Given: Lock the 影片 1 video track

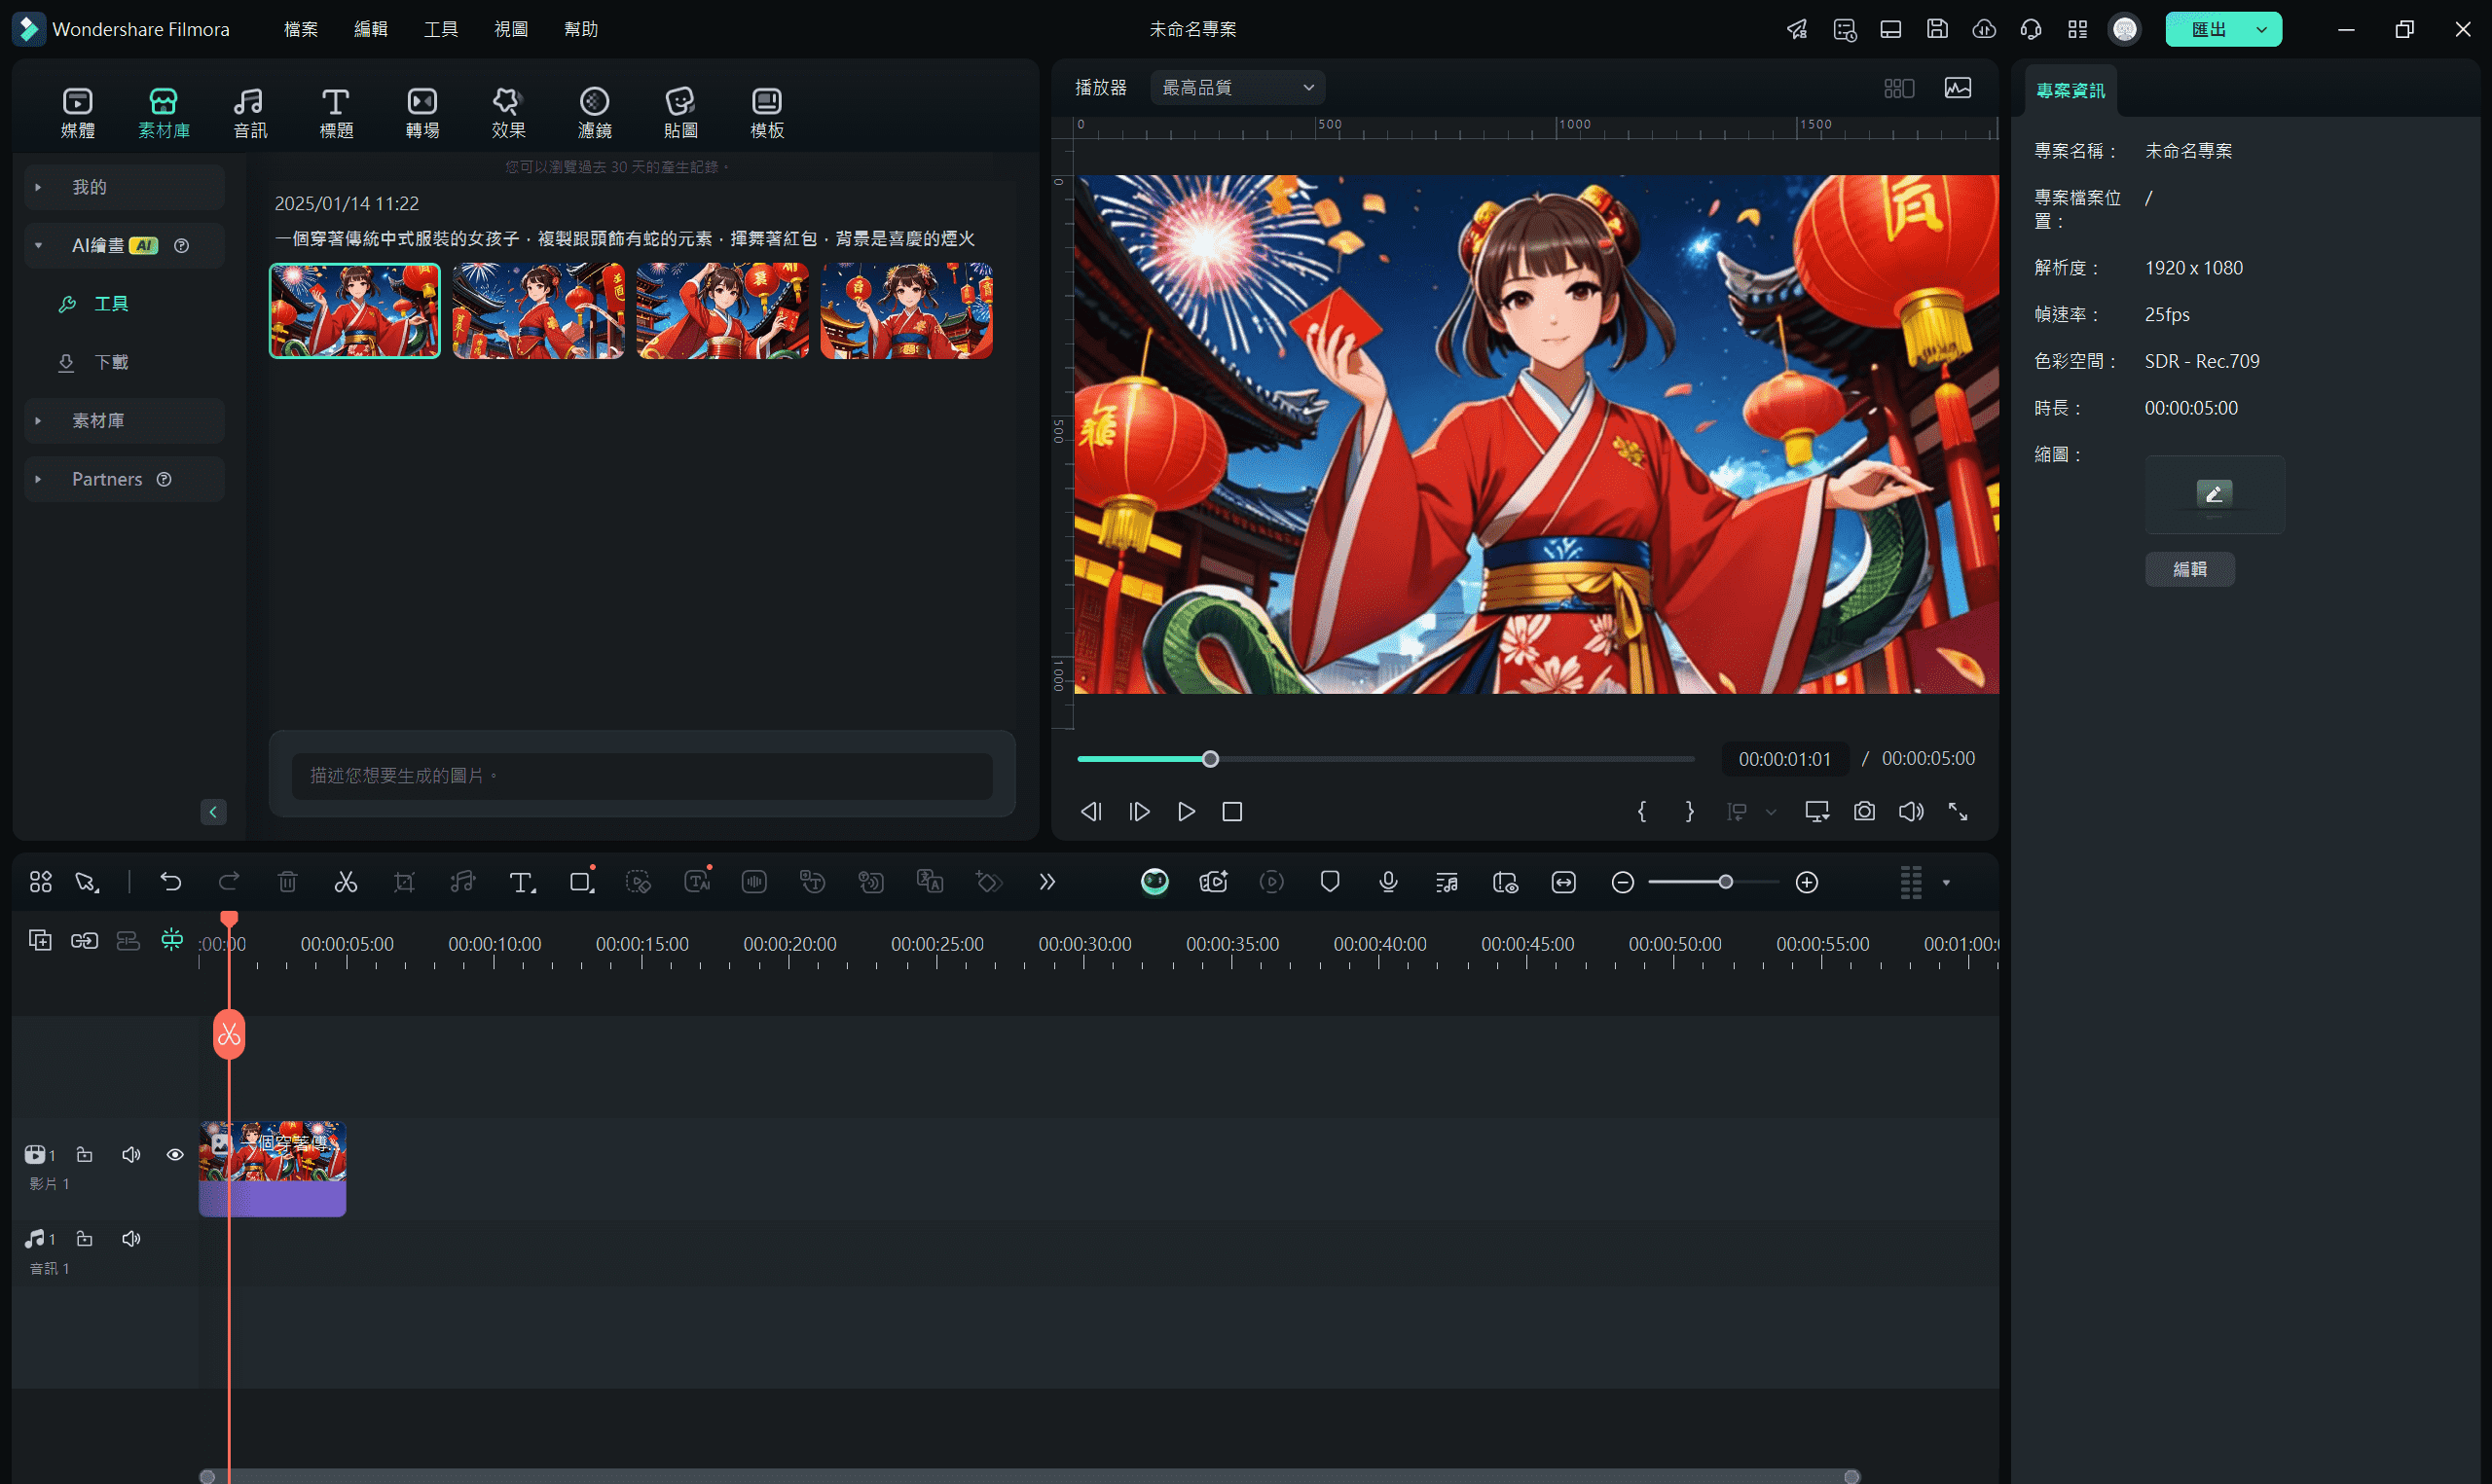Looking at the screenshot, I should 85,1155.
